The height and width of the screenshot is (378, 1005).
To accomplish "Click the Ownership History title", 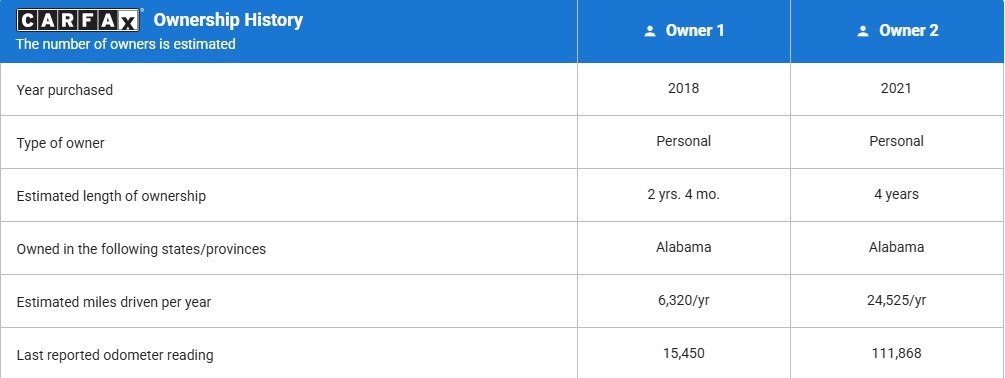I will pos(228,20).
